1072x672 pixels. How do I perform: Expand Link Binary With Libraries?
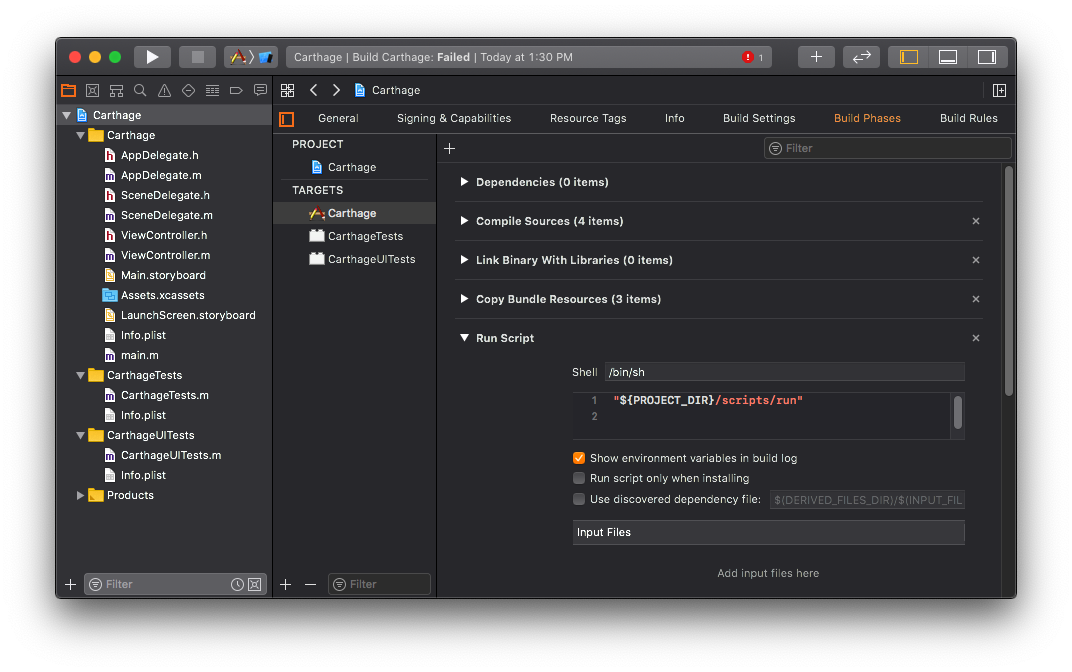(x=464, y=260)
